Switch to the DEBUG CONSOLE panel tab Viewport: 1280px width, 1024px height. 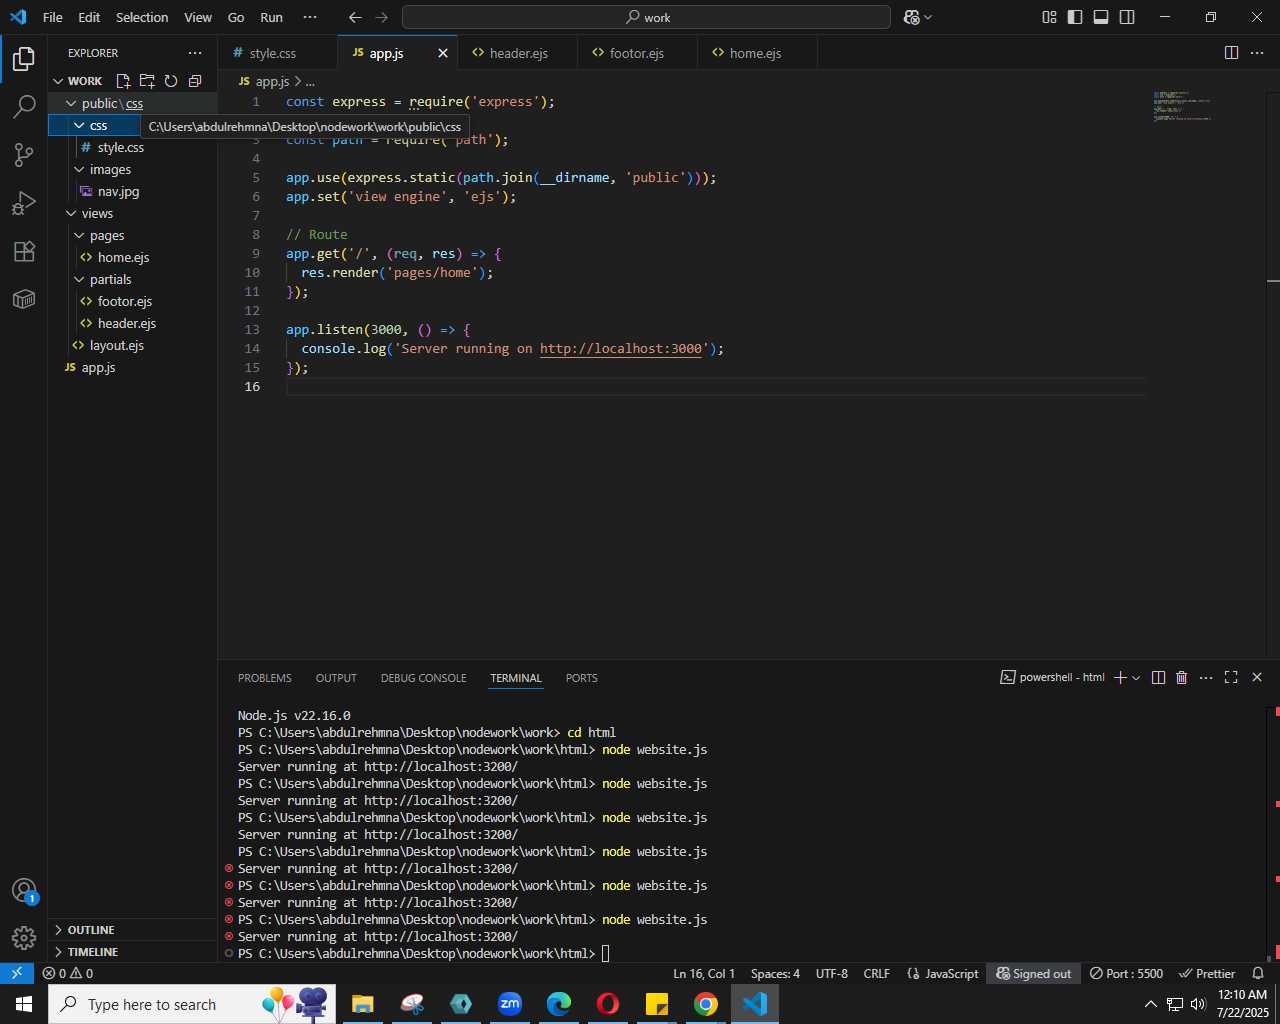(423, 678)
